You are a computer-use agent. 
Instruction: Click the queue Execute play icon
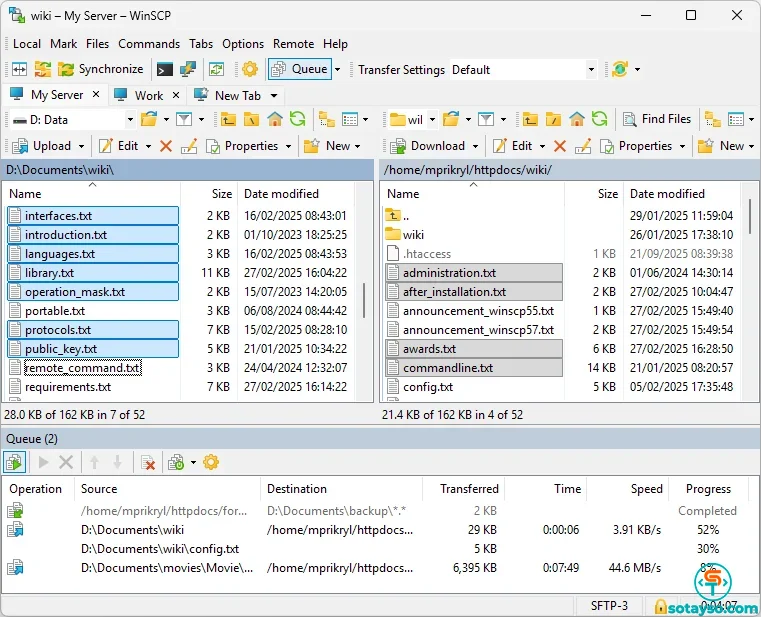pos(43,462)
